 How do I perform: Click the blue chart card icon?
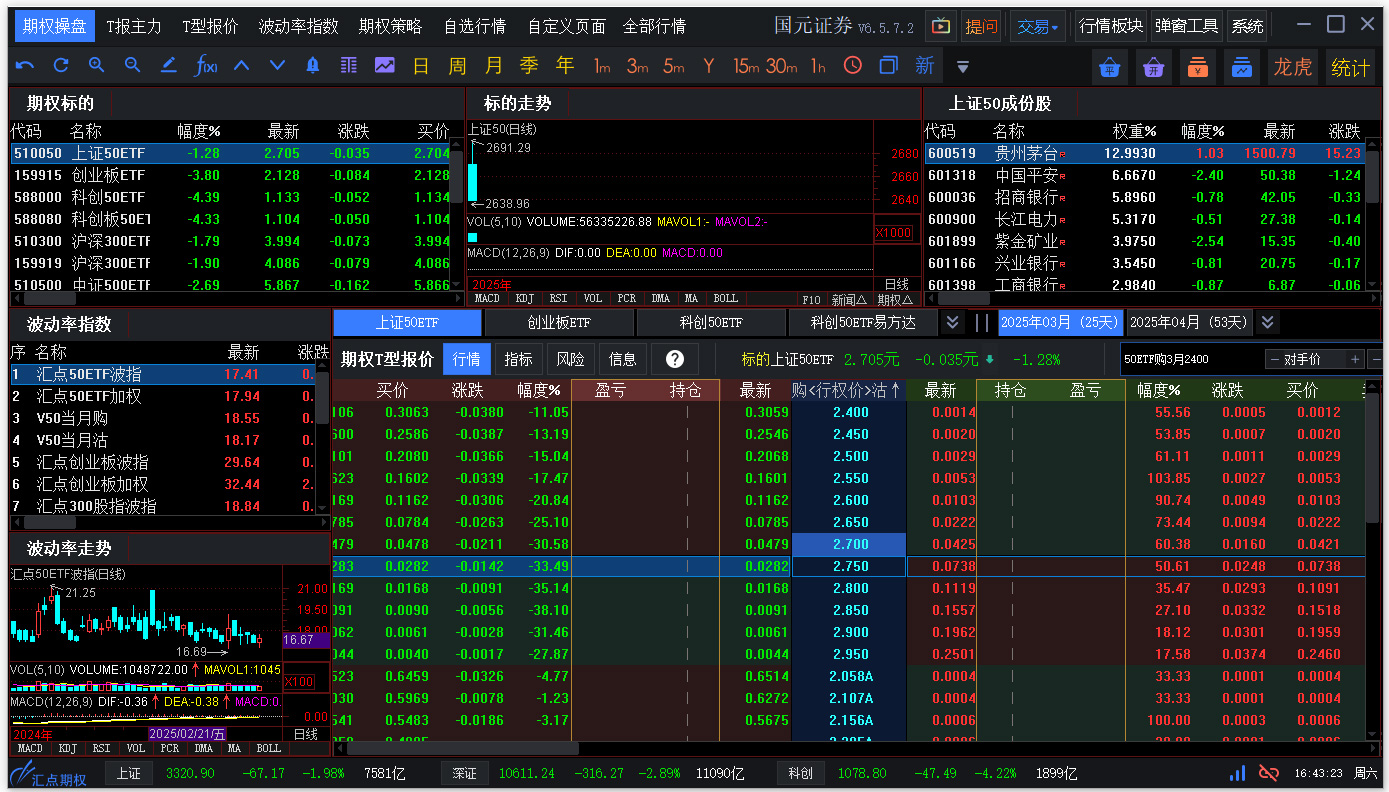click(1241, 67)
